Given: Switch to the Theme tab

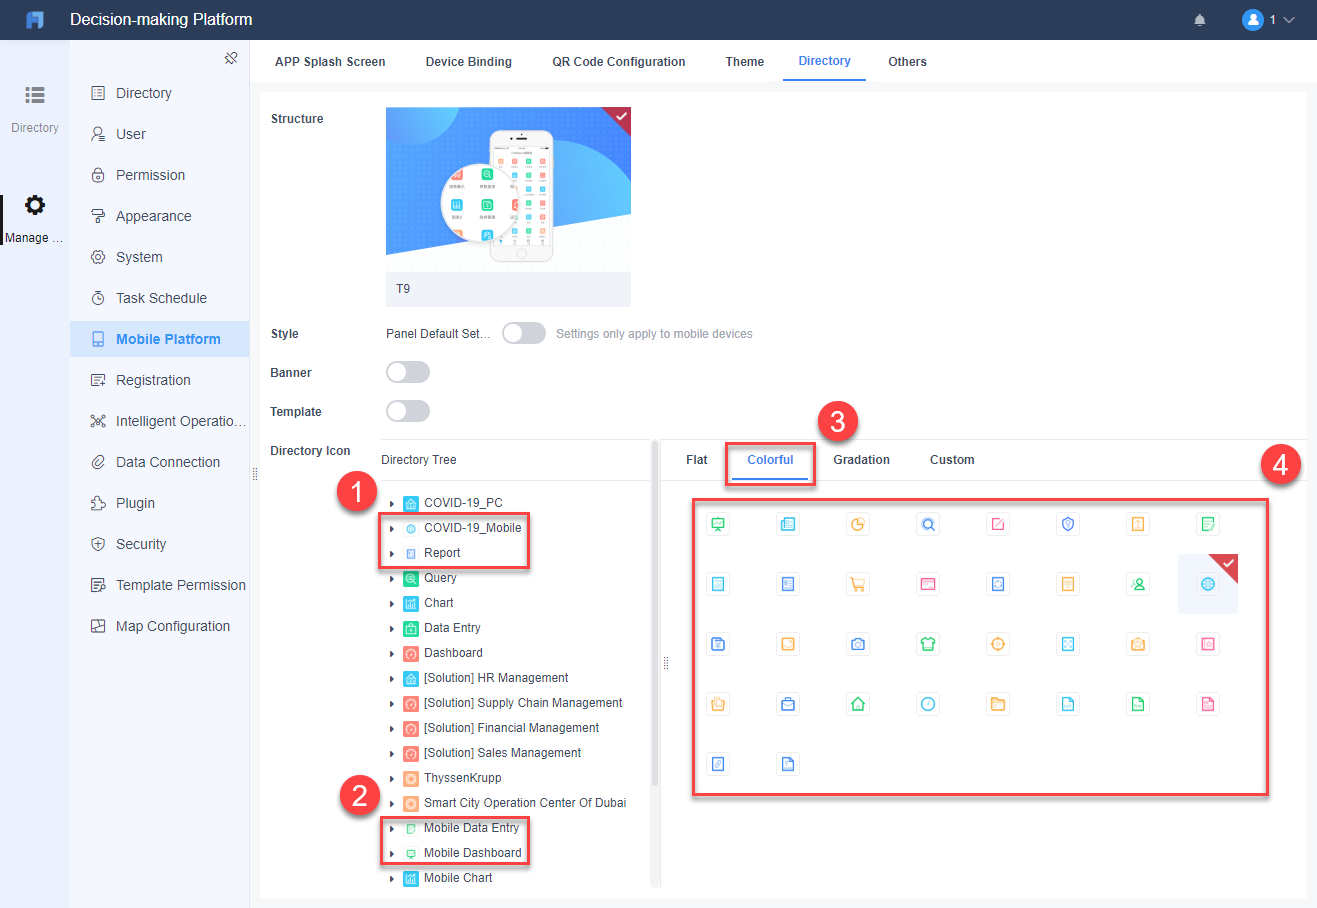Looking at the screenshot, I should click(745, 62).
